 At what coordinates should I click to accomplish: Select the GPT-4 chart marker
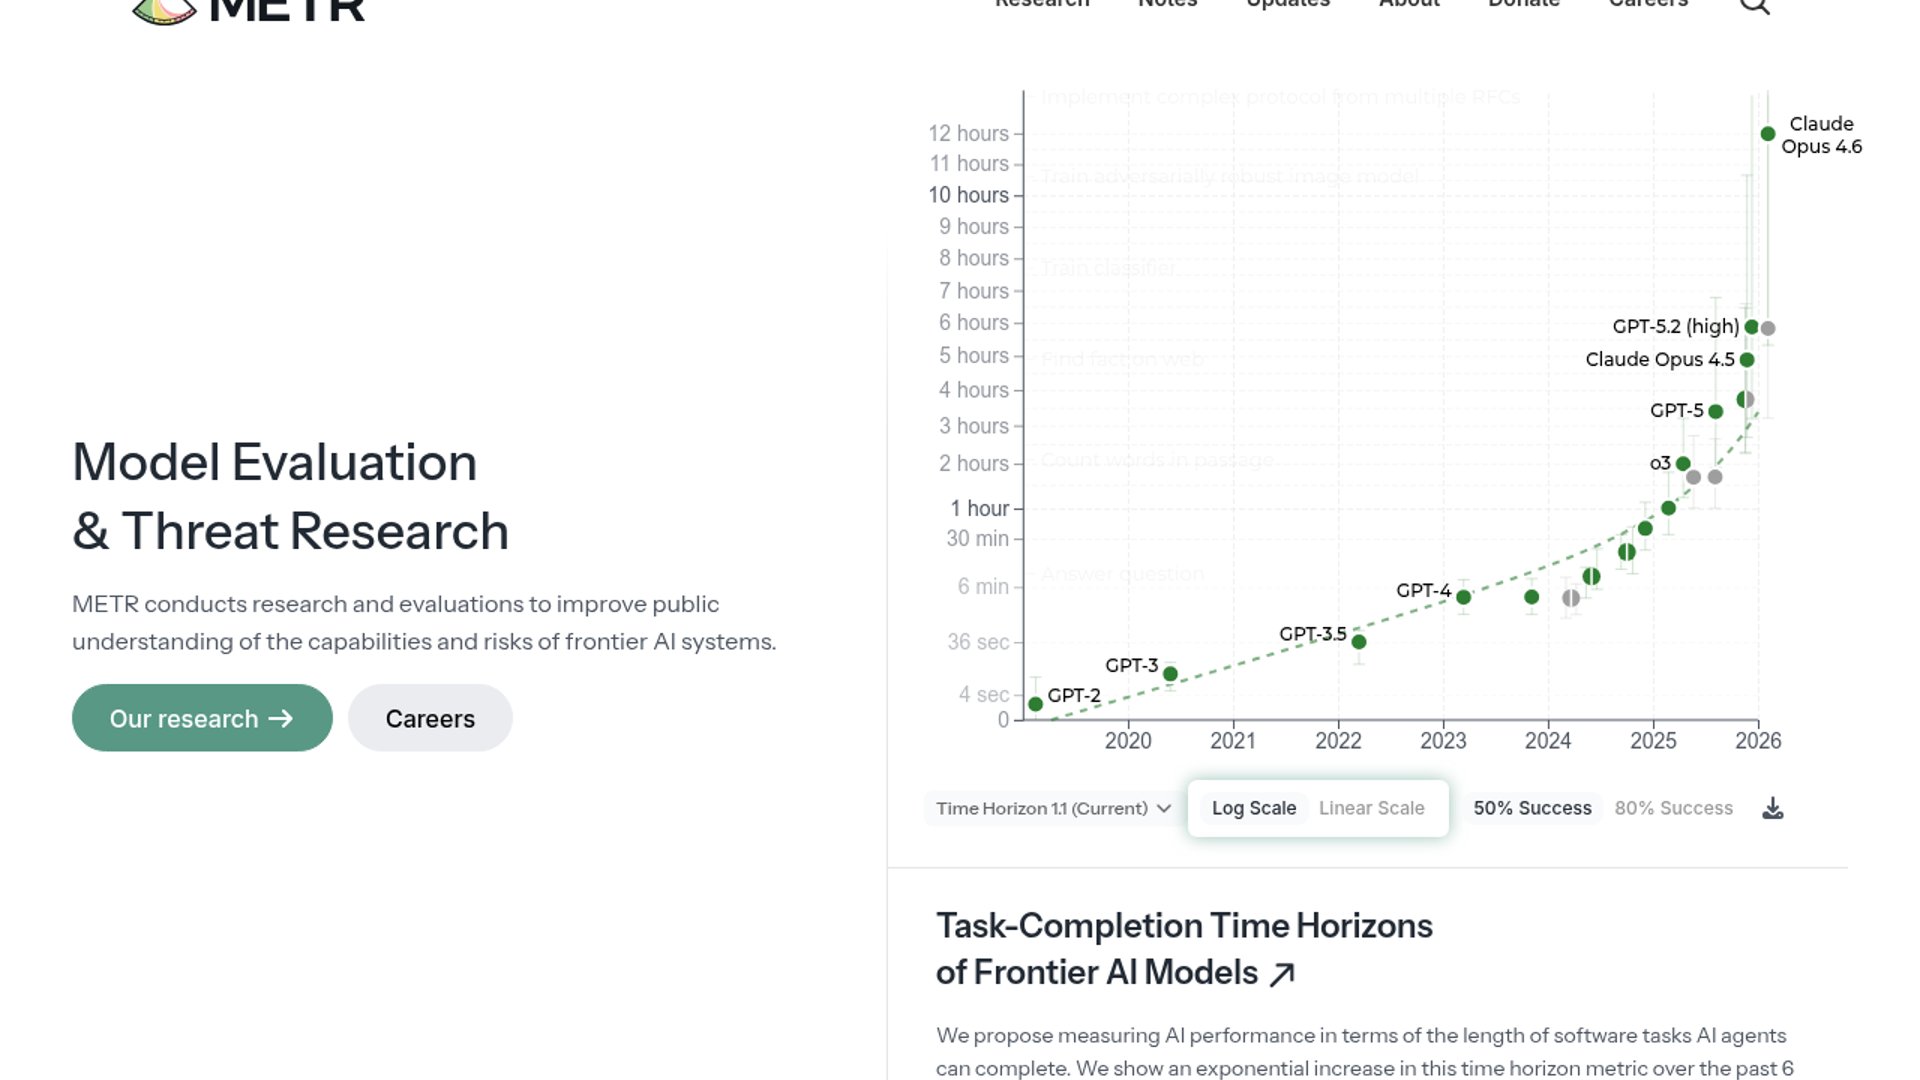[x=1463, y=597]
